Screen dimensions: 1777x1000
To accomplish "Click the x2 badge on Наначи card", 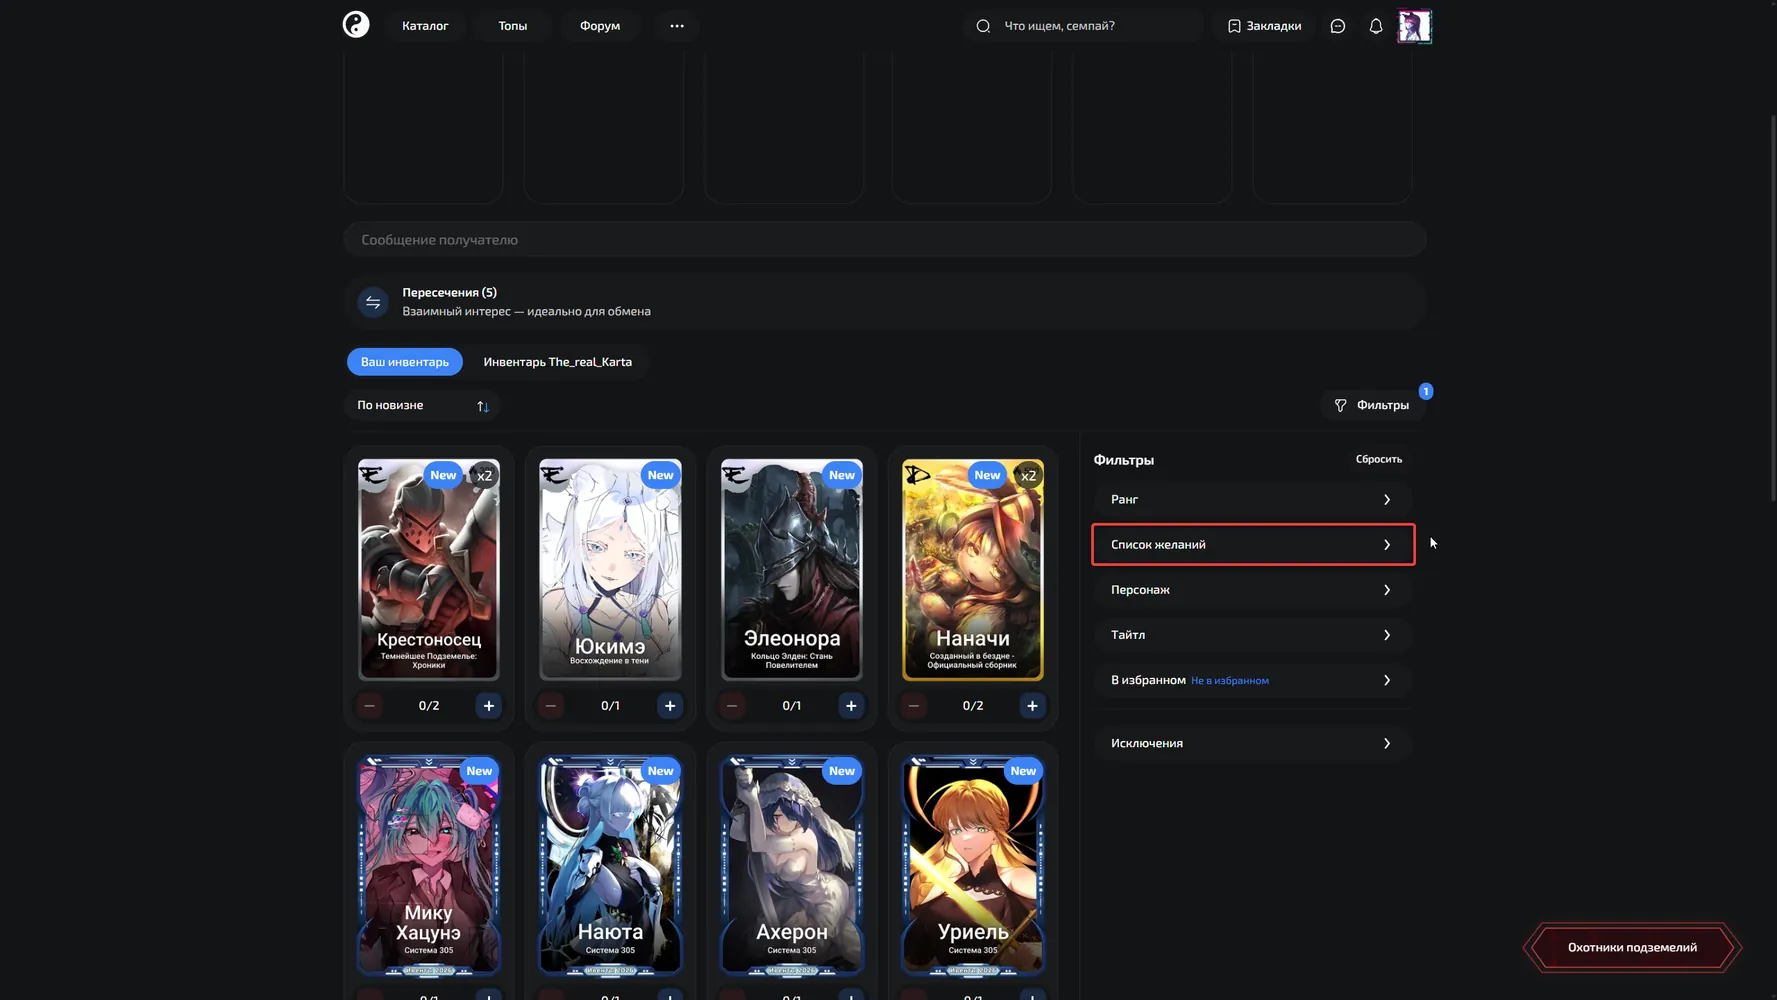I will 1029,476.
